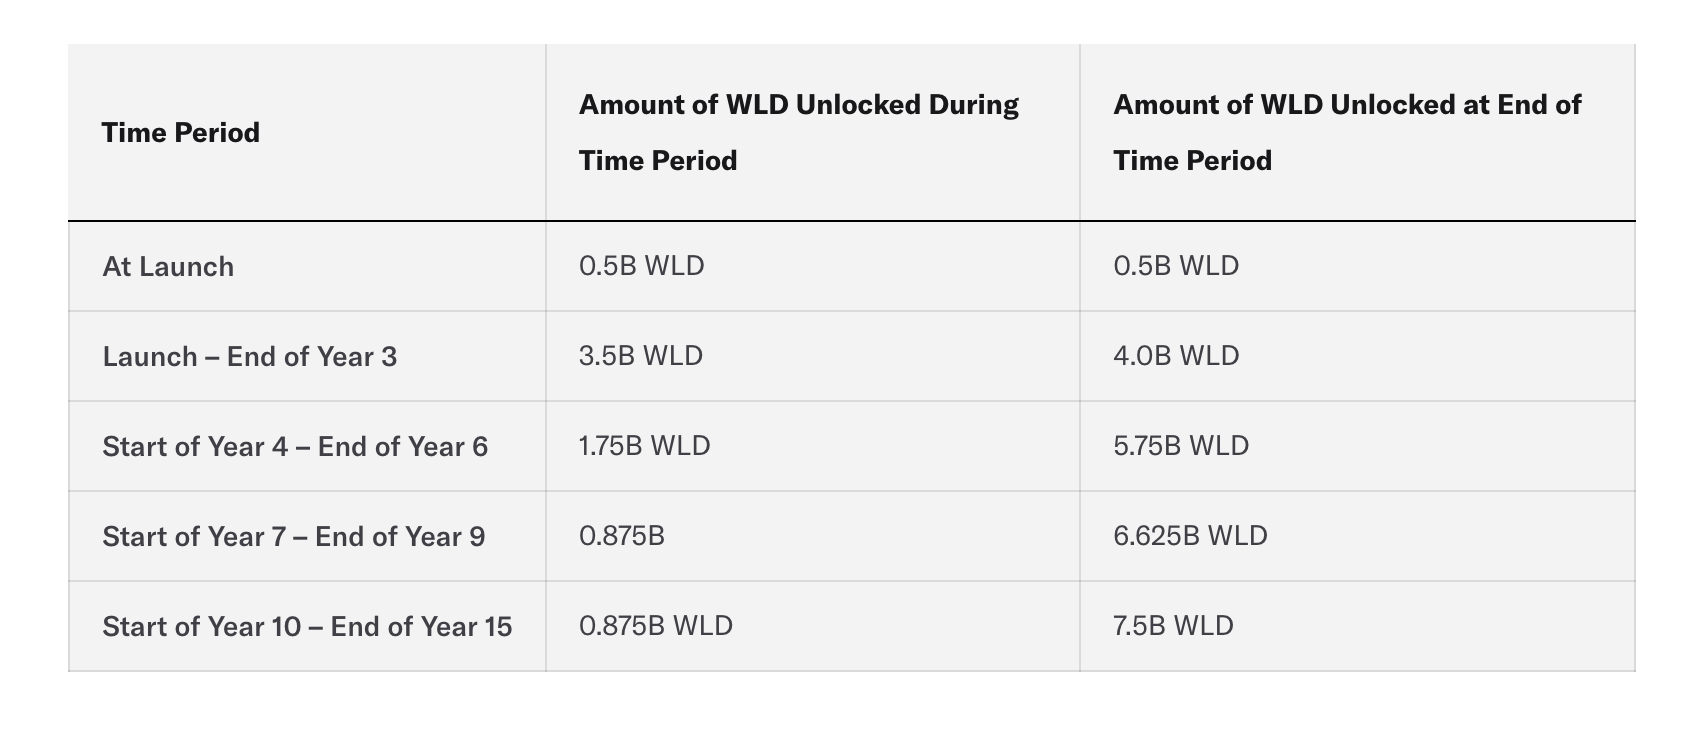Image resolution: width=1708 pixels, height=730 pixels.
Task: Click the "Amount of WLD Unlocked During Time Period" header
Action: coord(798,132)
